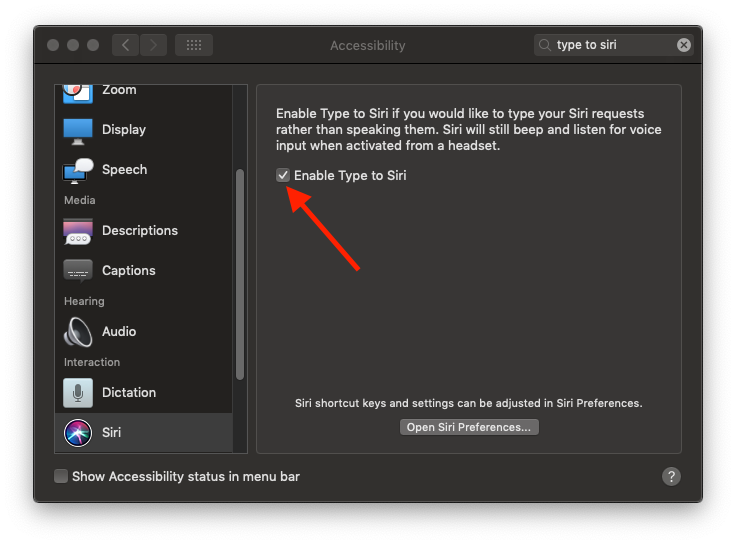
Task: Enable Show Accessibility status in menu bar
Action: pos(62,477)
